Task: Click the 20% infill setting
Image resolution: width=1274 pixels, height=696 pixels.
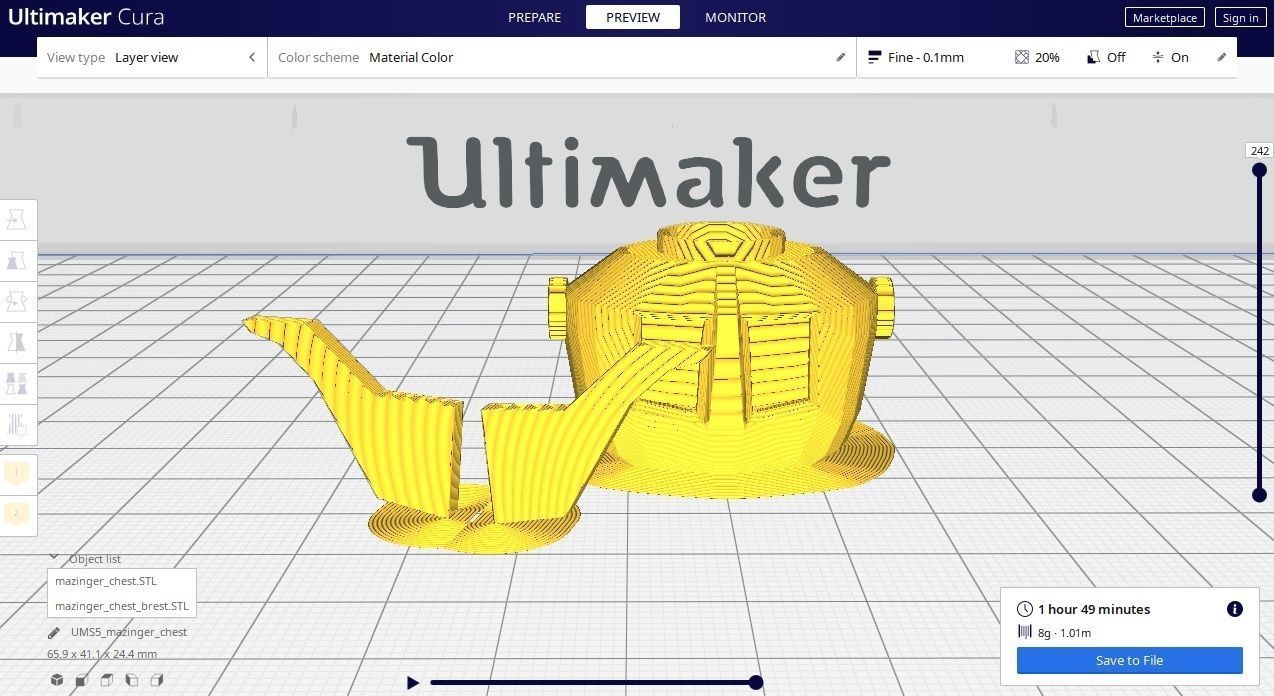Action: click(1037, 57)
